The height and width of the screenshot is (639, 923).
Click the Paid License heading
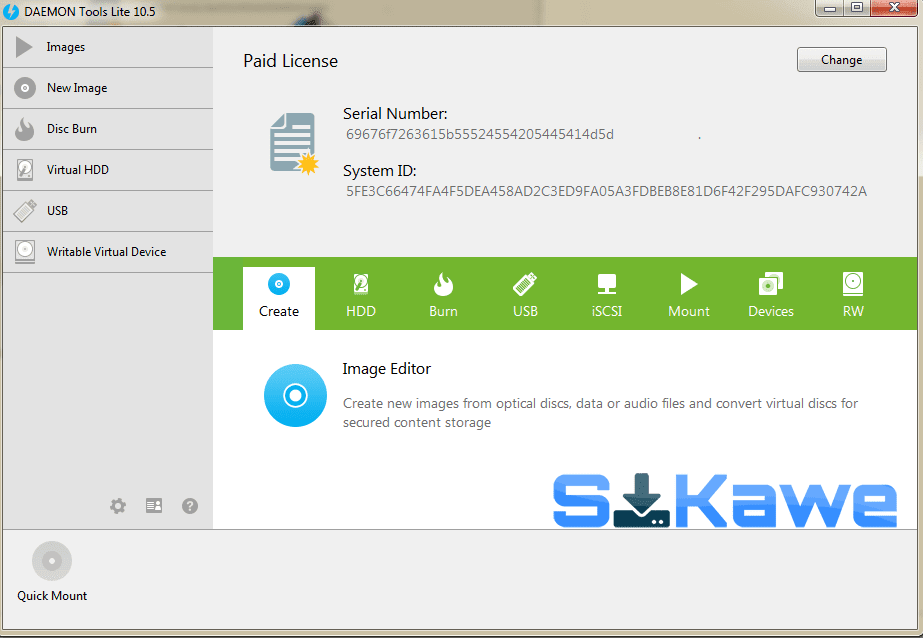click(x=291, y=61)
